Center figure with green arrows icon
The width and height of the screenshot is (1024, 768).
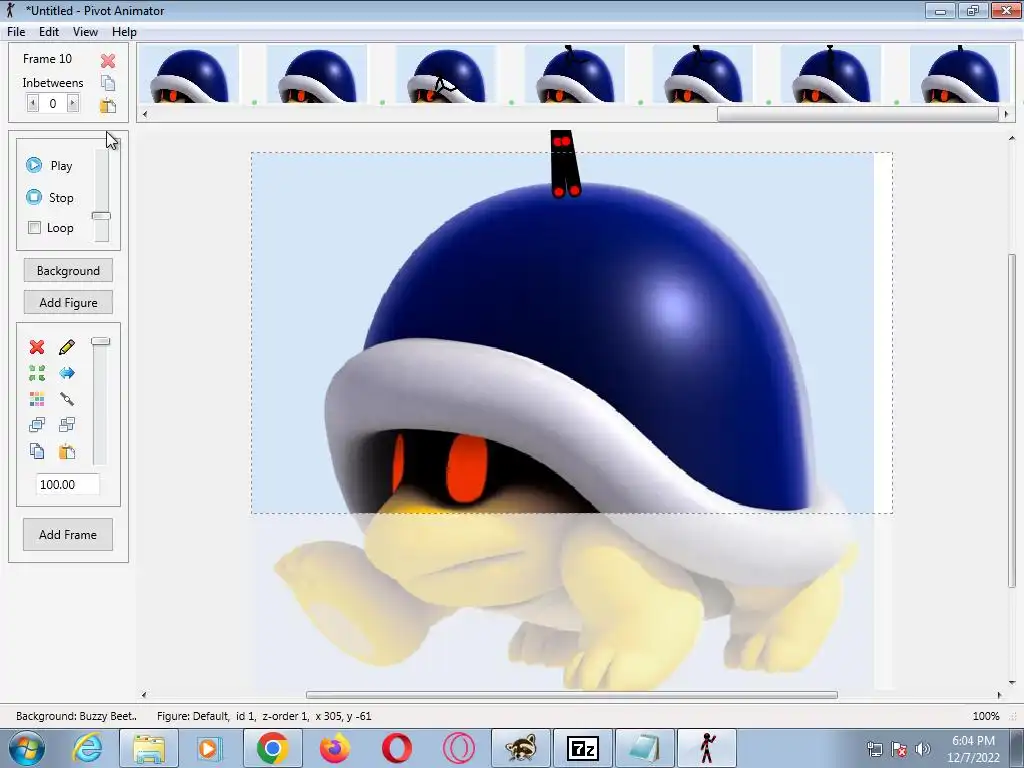pos(37,373)
